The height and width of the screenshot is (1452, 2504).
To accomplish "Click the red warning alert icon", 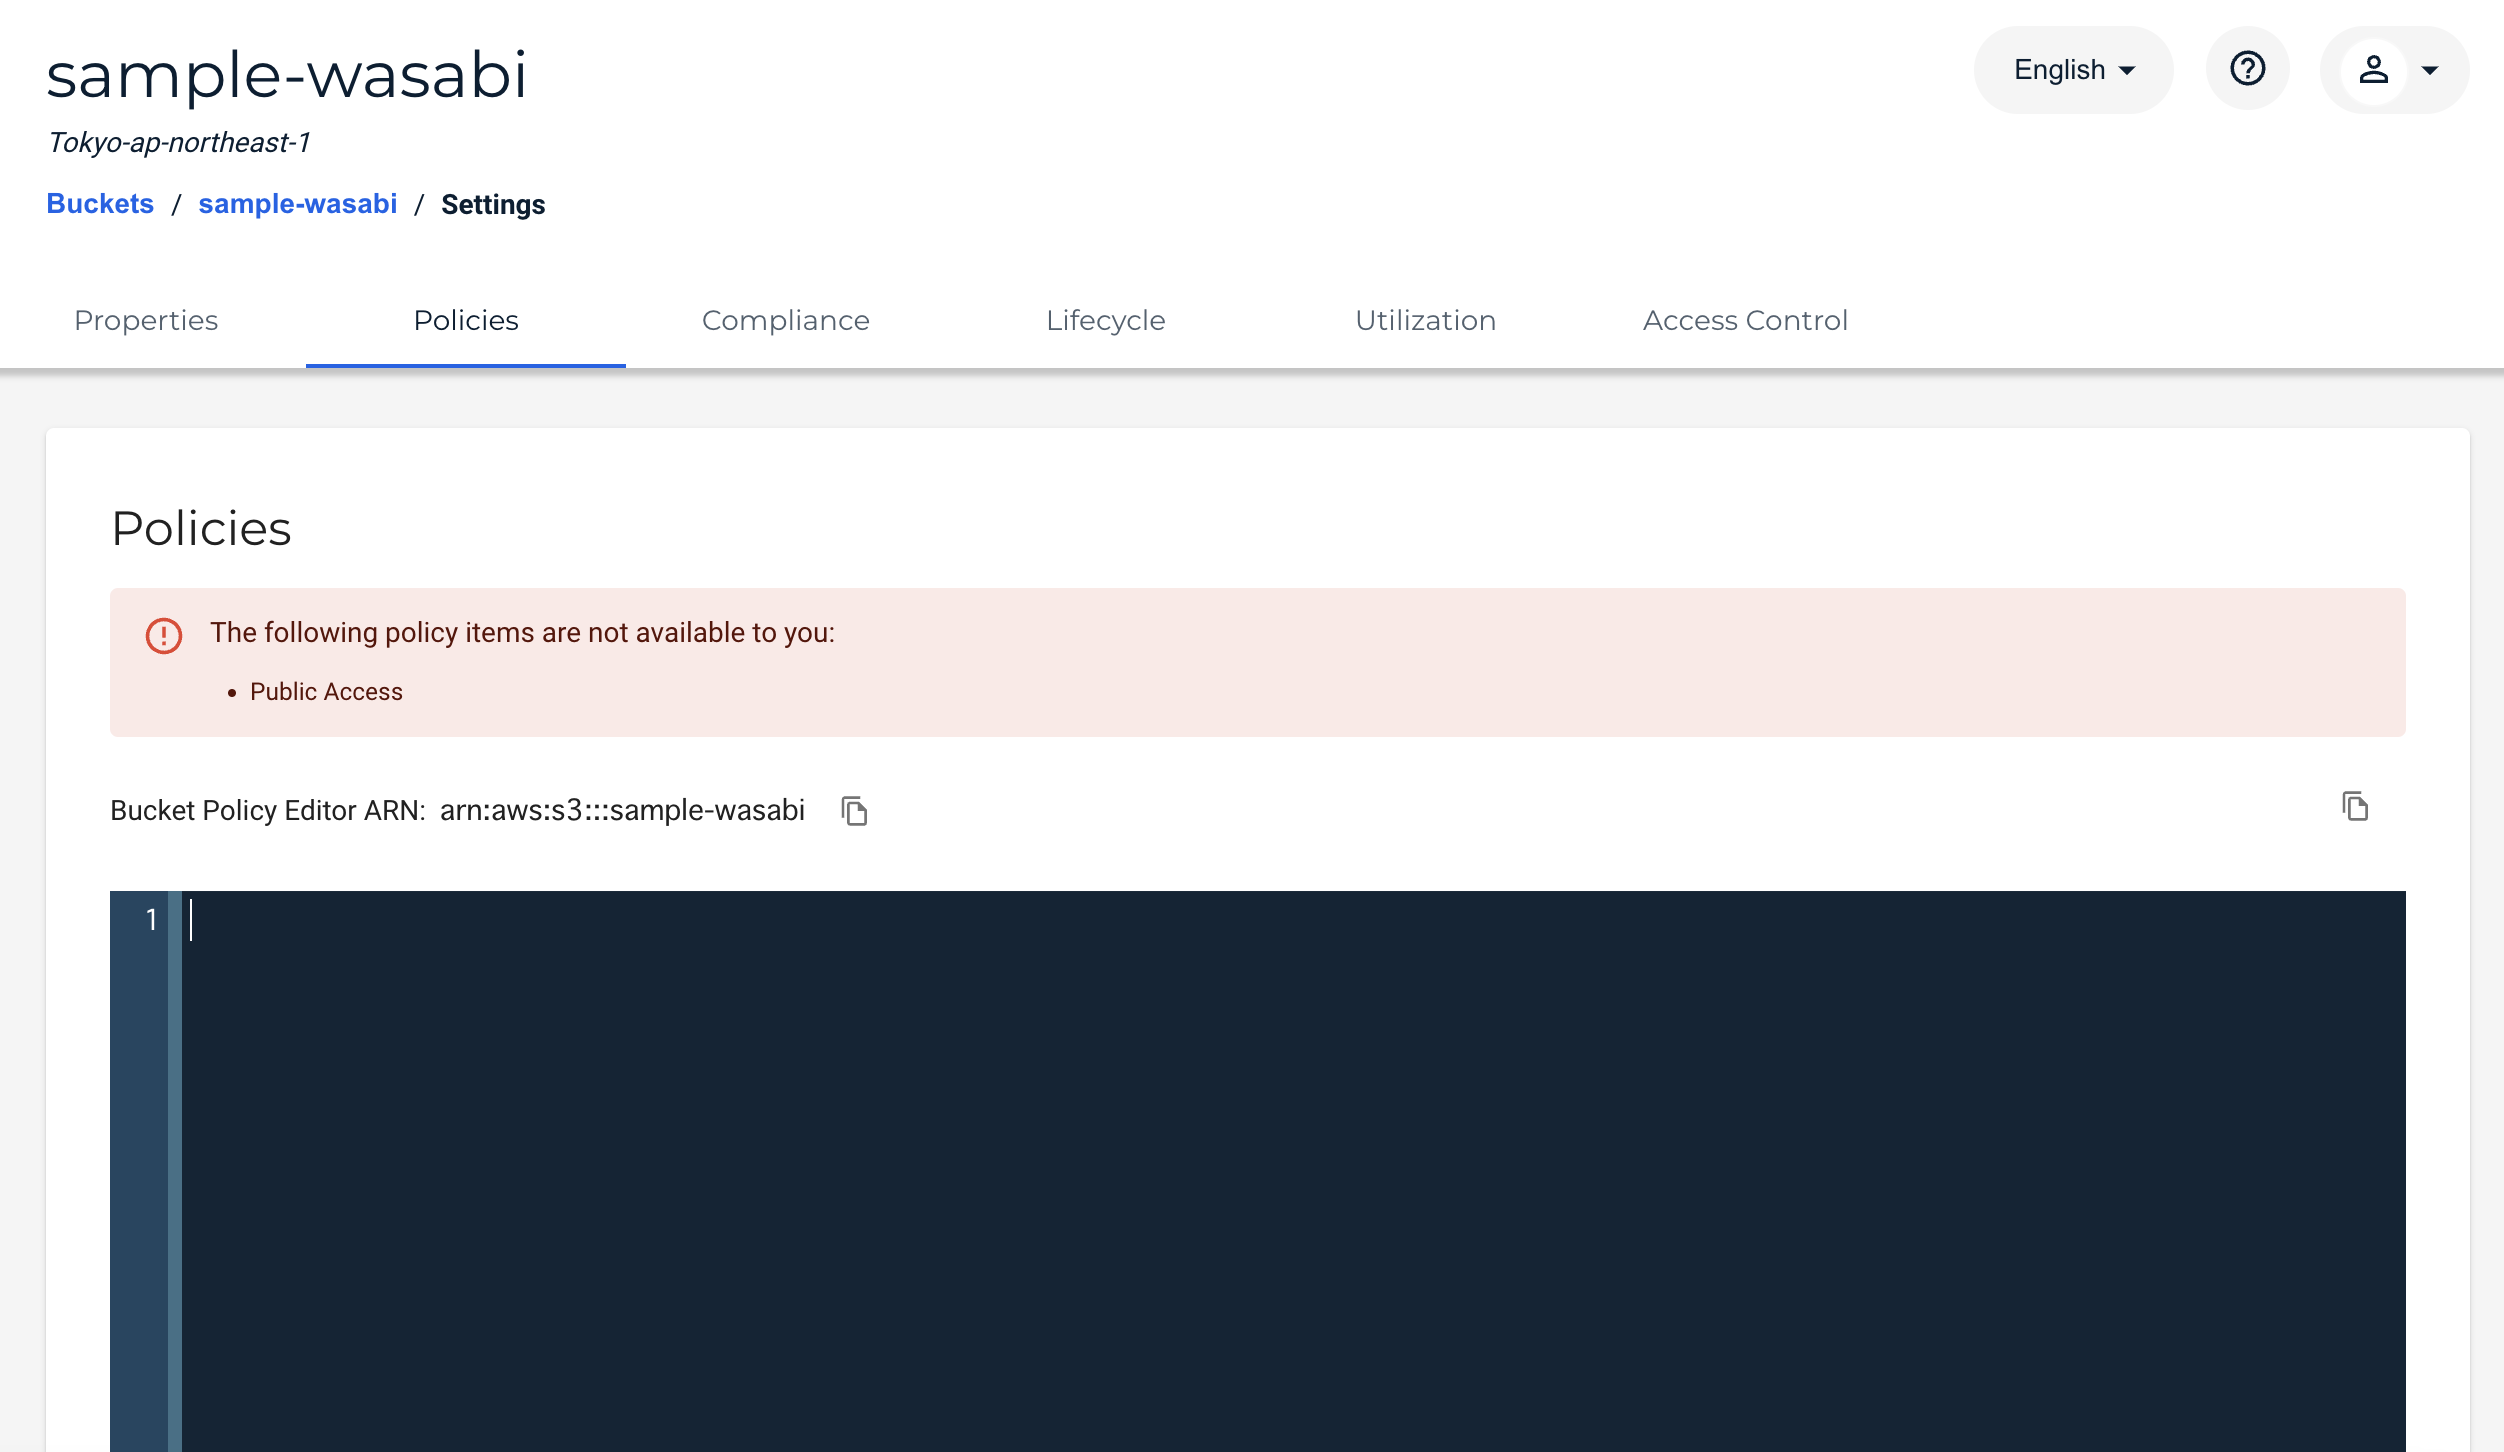I will click(164, 635).
